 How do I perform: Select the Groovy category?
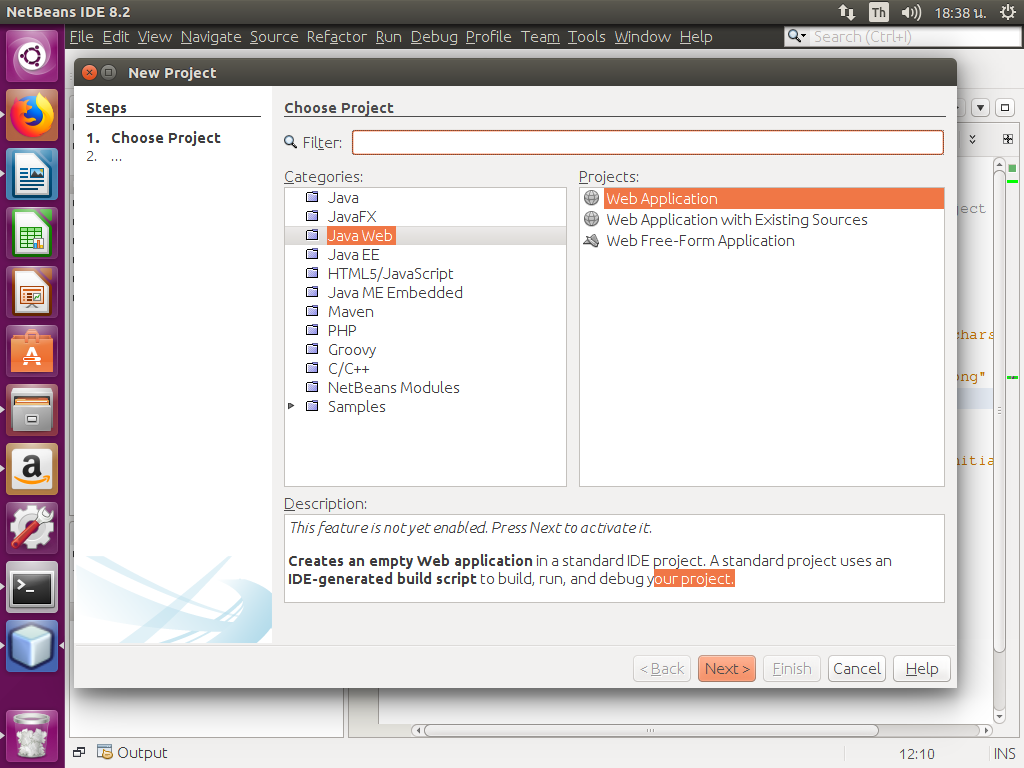(x=352, y=349)
